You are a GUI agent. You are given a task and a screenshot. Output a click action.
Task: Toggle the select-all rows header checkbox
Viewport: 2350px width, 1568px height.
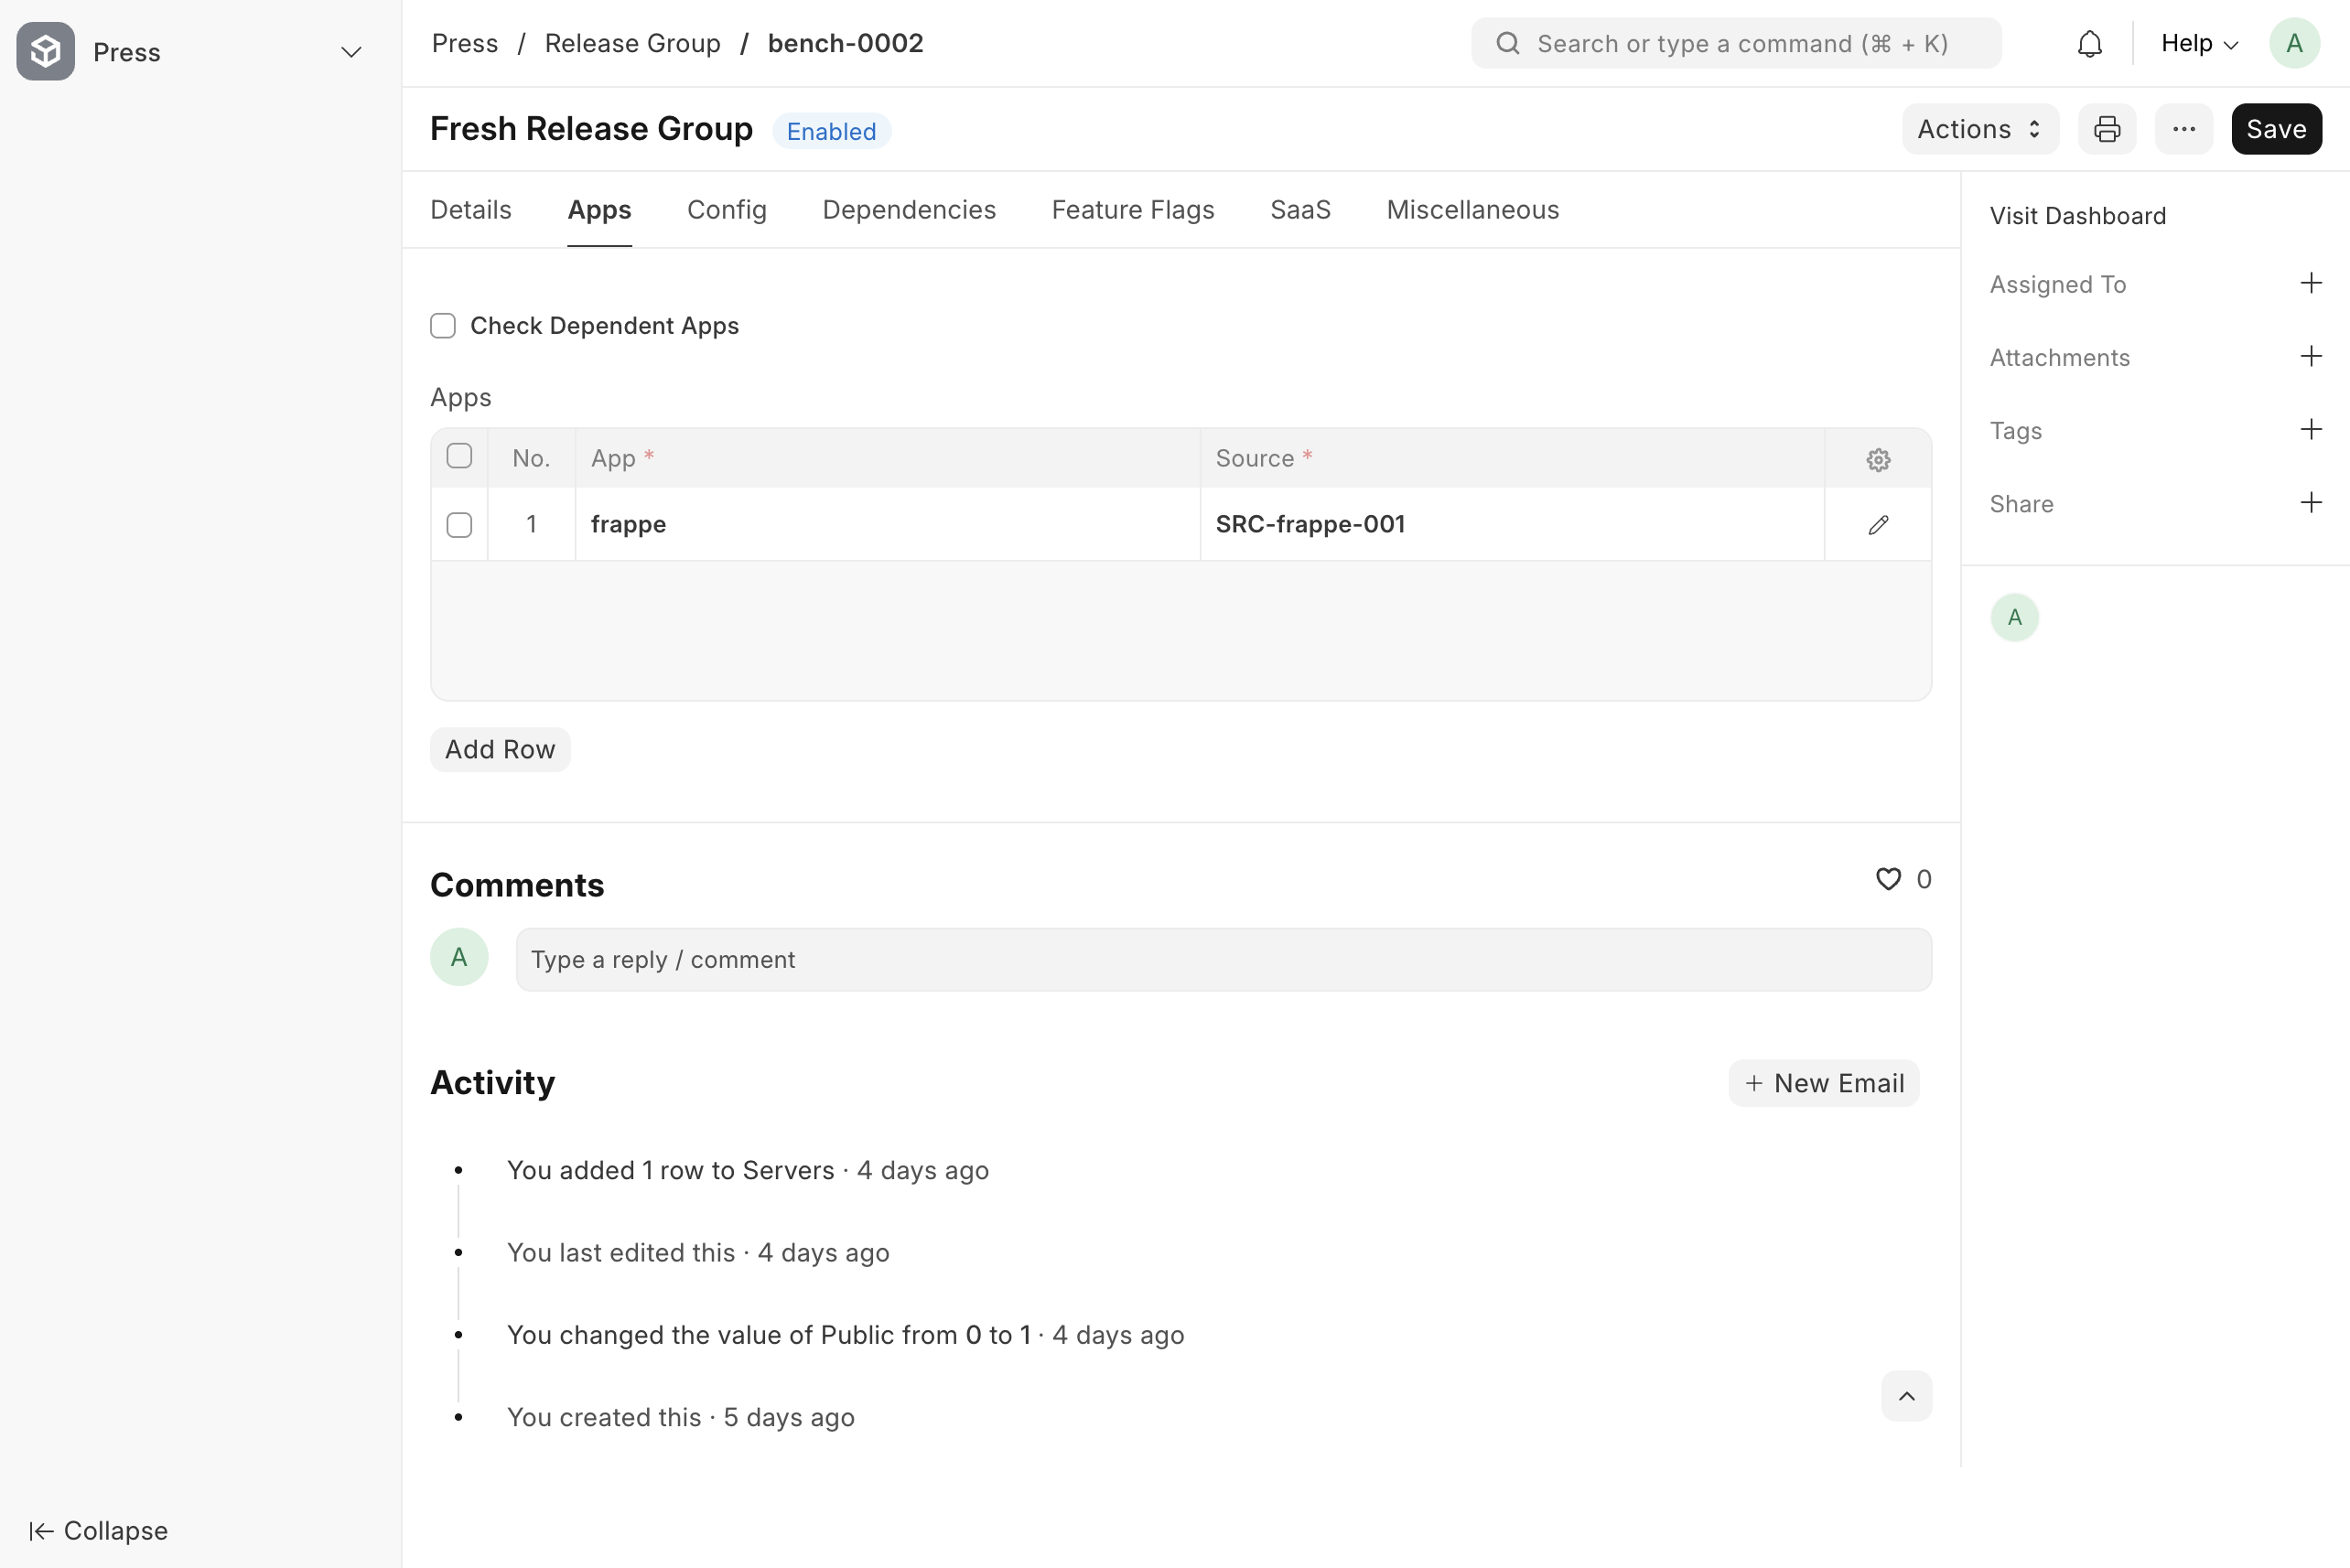(459, 457)
